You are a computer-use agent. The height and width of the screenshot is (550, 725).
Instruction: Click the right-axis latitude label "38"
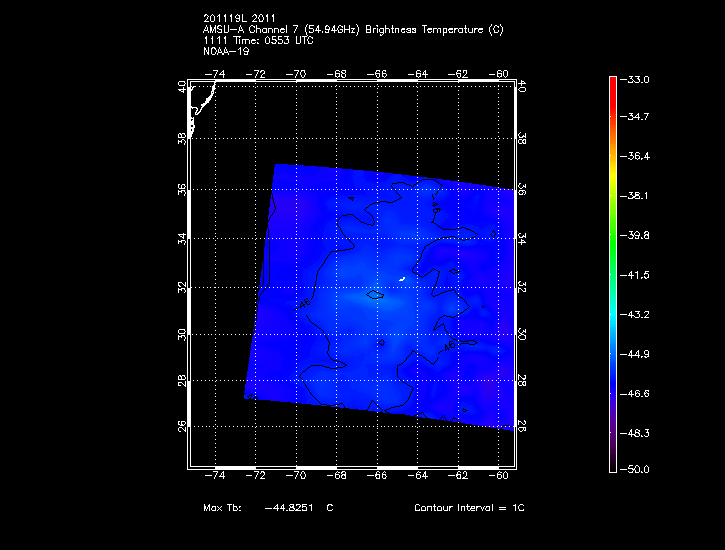click(522, 138)
